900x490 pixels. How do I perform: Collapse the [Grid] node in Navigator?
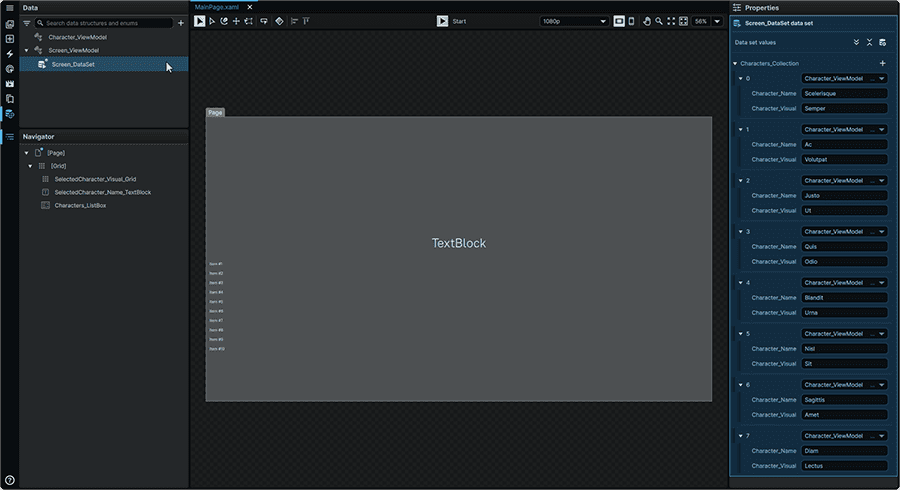[x=30, y=166]
